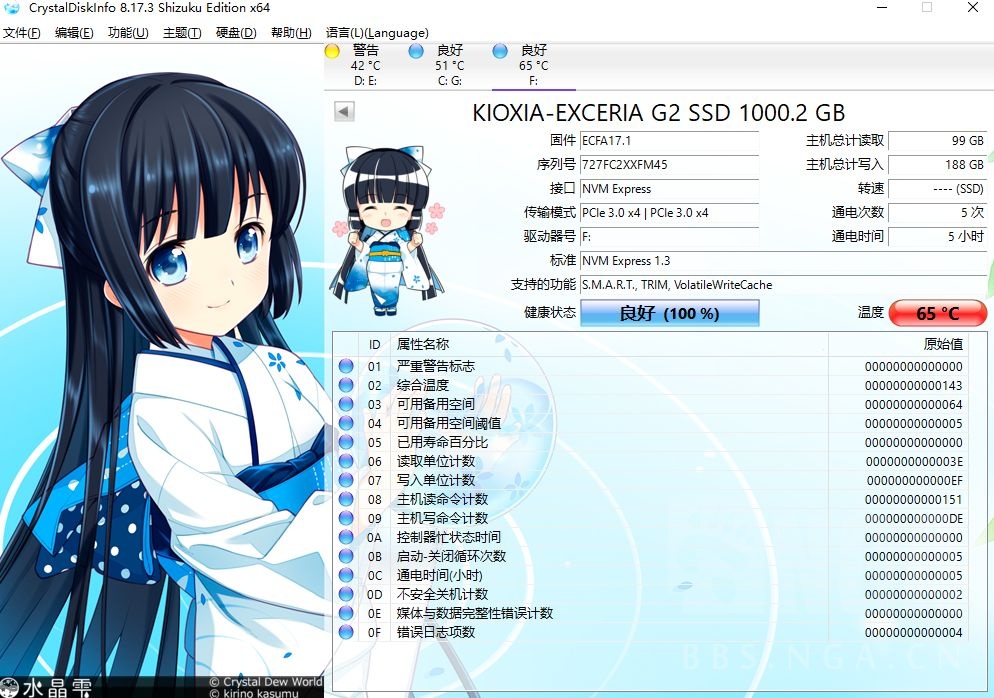Select the serial number field 727FC2XXFM45
Viewport: 994px width, 698px height.
click(x=668, y=164)
